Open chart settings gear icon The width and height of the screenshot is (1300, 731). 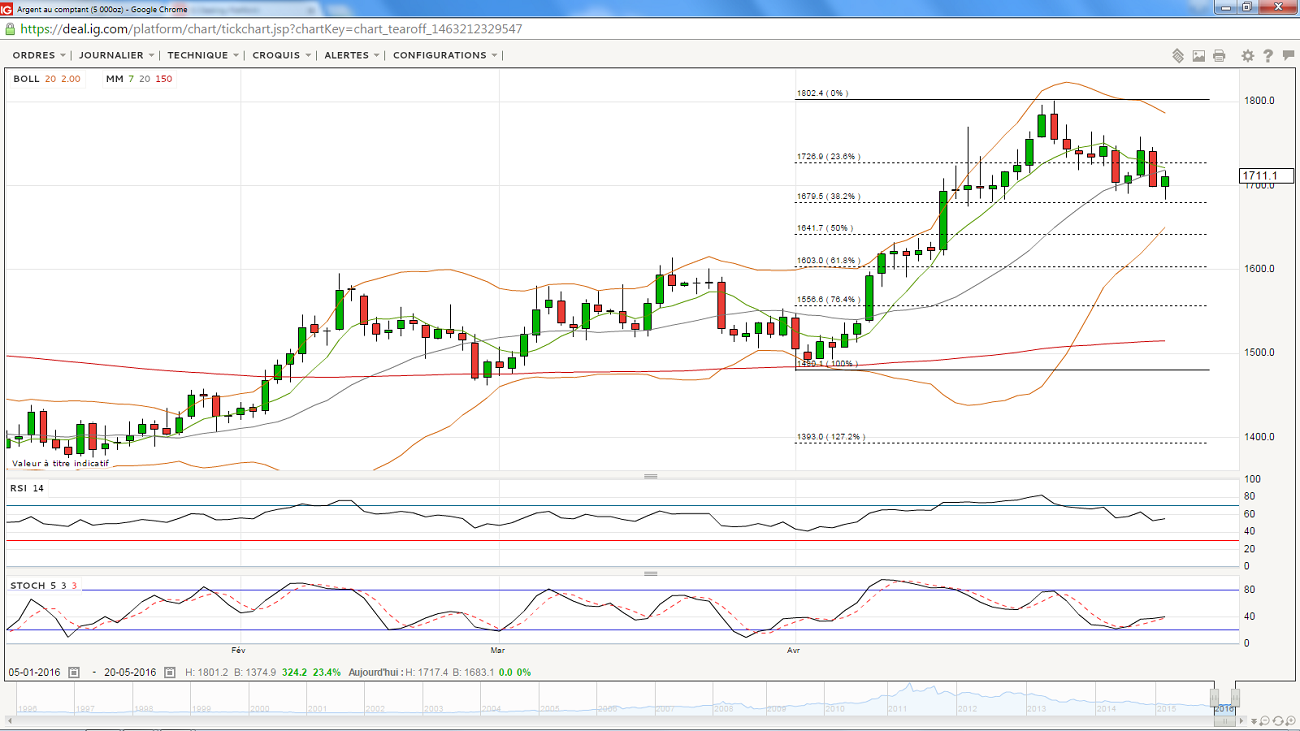(1248, 56)
